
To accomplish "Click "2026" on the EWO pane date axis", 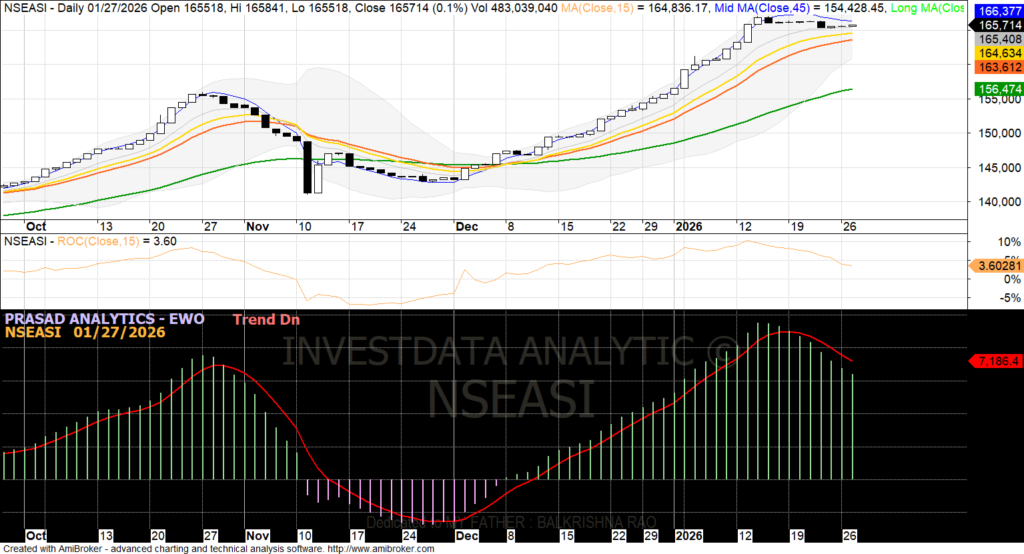I will tap(689, 536).
